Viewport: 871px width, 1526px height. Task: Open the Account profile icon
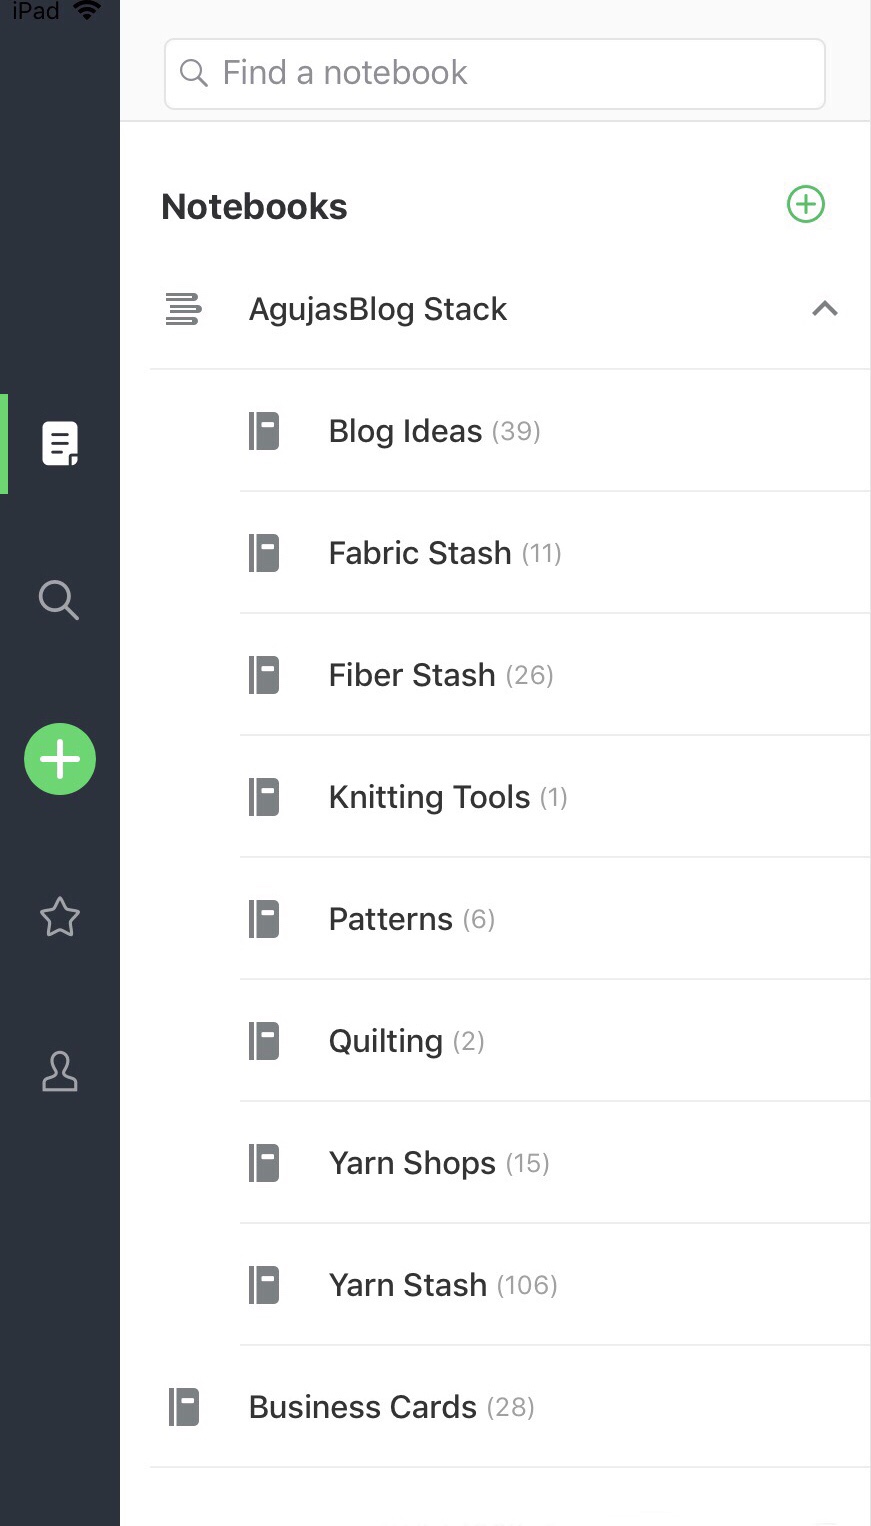point(60,1071)
